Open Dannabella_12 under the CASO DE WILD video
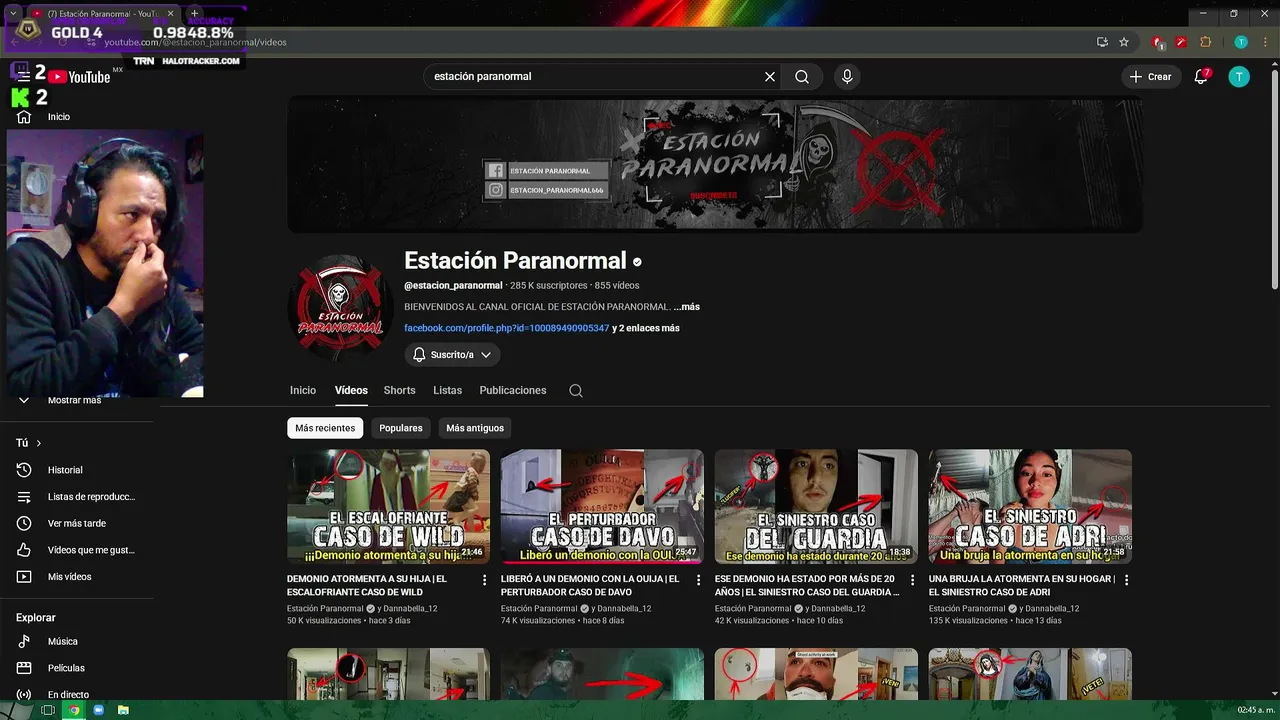 pos(410,609)
